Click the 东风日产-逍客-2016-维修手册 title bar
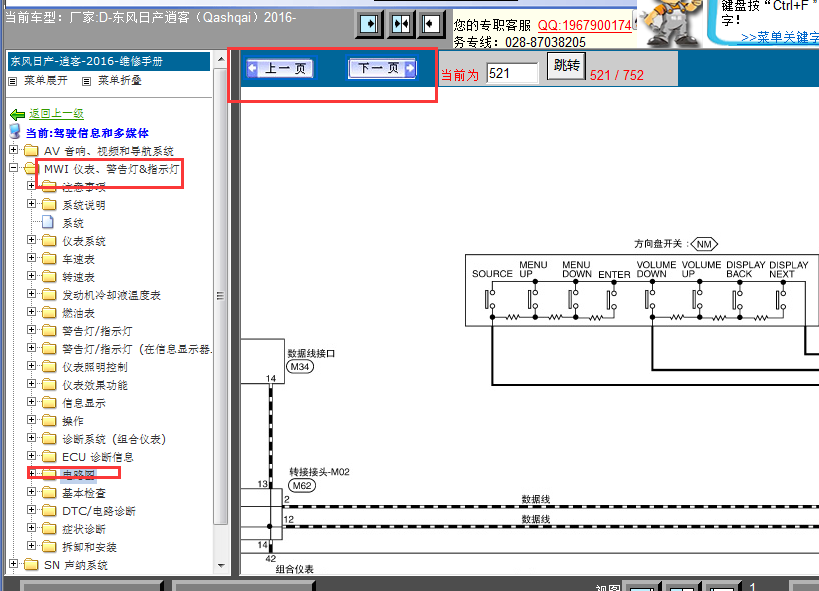Image resolution: width=819 pixels, height=591 pixels. (109, 61)
